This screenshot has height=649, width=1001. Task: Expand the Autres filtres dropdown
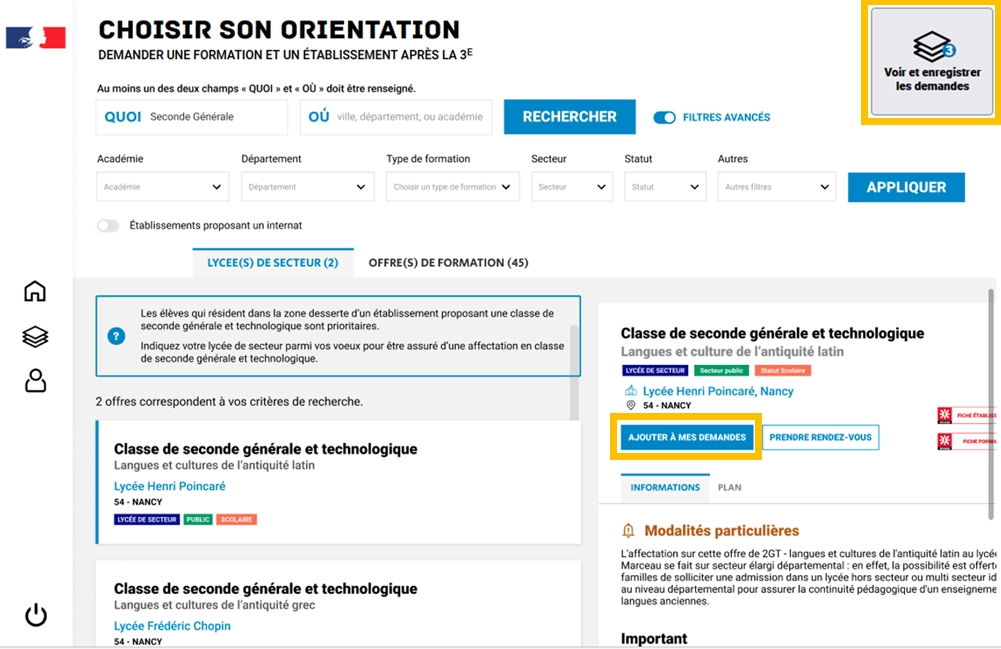(776, 187)
